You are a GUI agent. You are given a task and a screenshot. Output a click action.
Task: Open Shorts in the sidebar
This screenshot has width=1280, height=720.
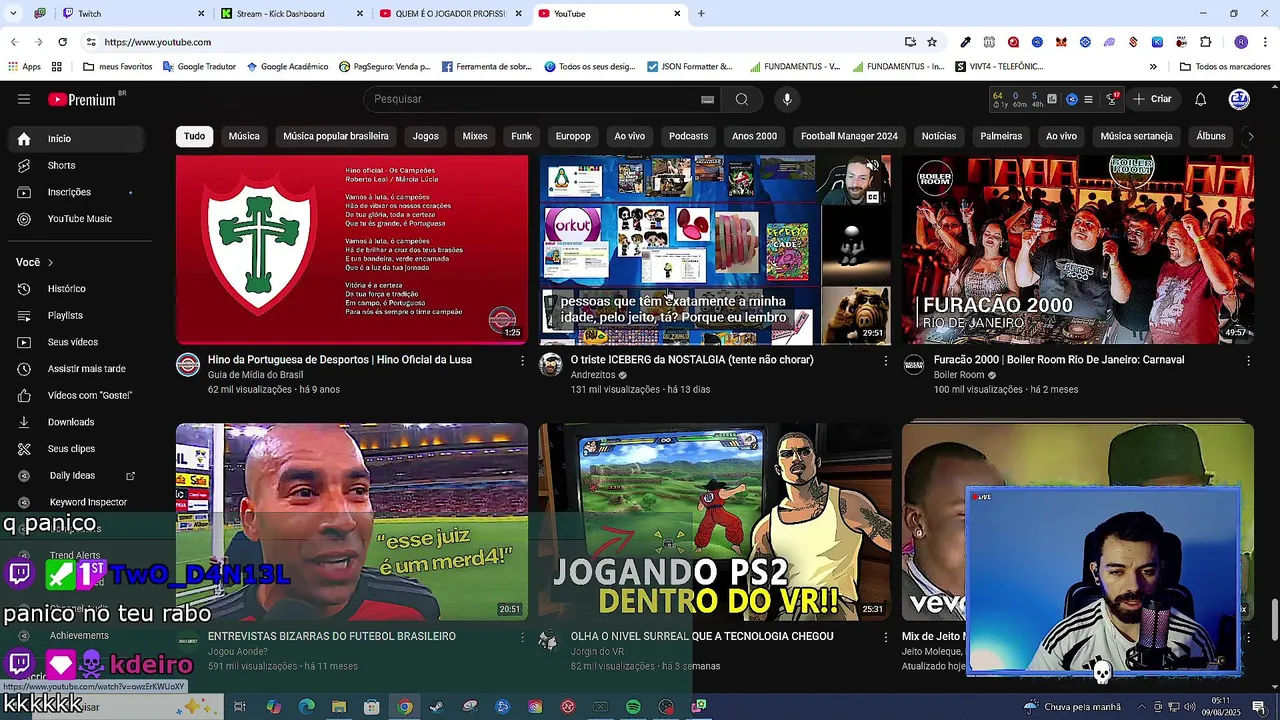(x=78, y=165)
